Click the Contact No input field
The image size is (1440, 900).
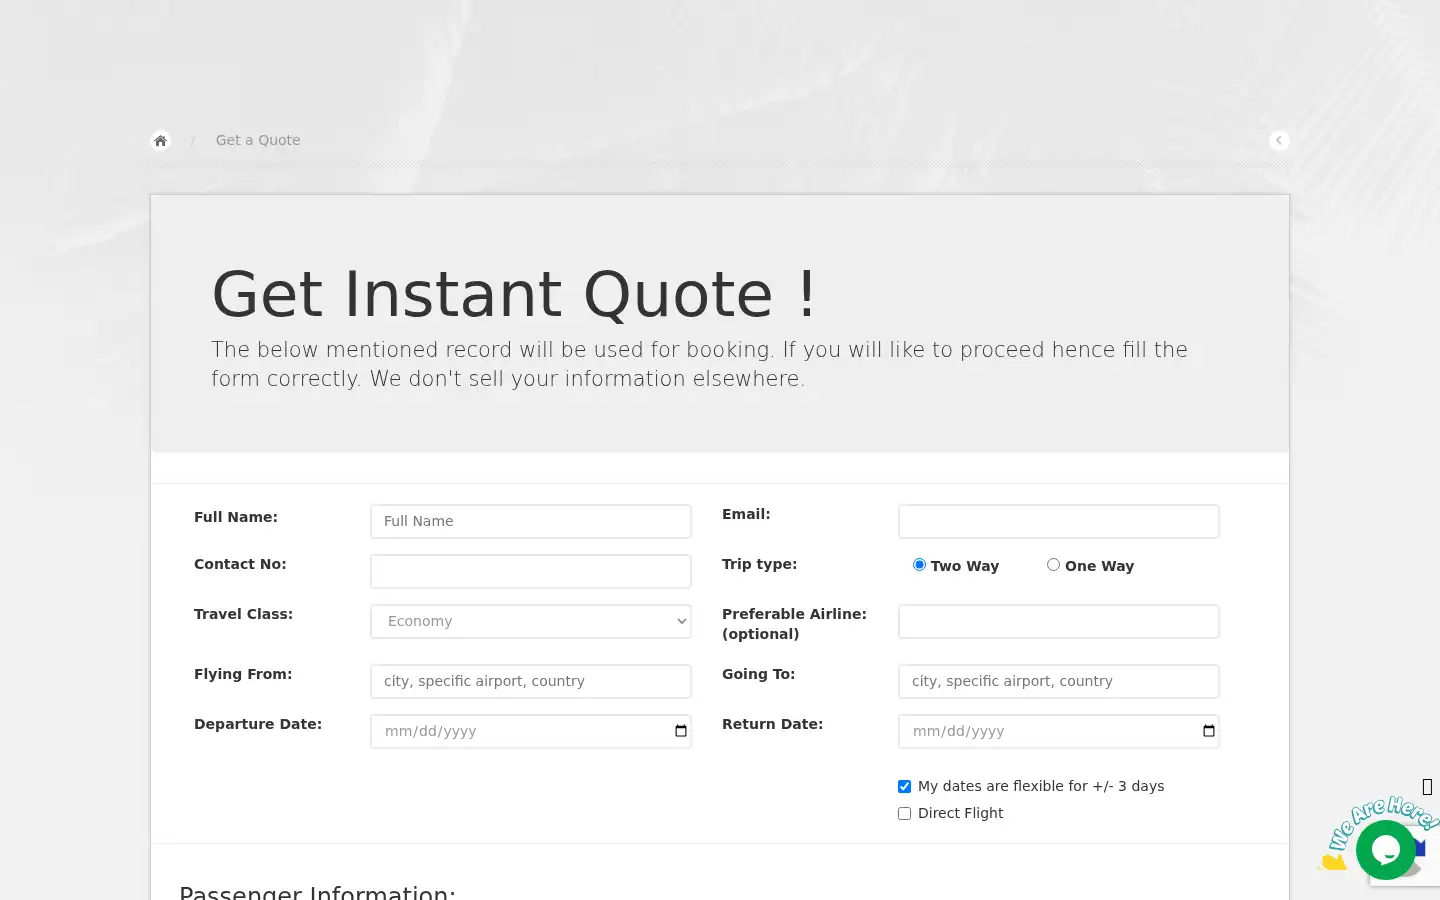click(531, 571)
